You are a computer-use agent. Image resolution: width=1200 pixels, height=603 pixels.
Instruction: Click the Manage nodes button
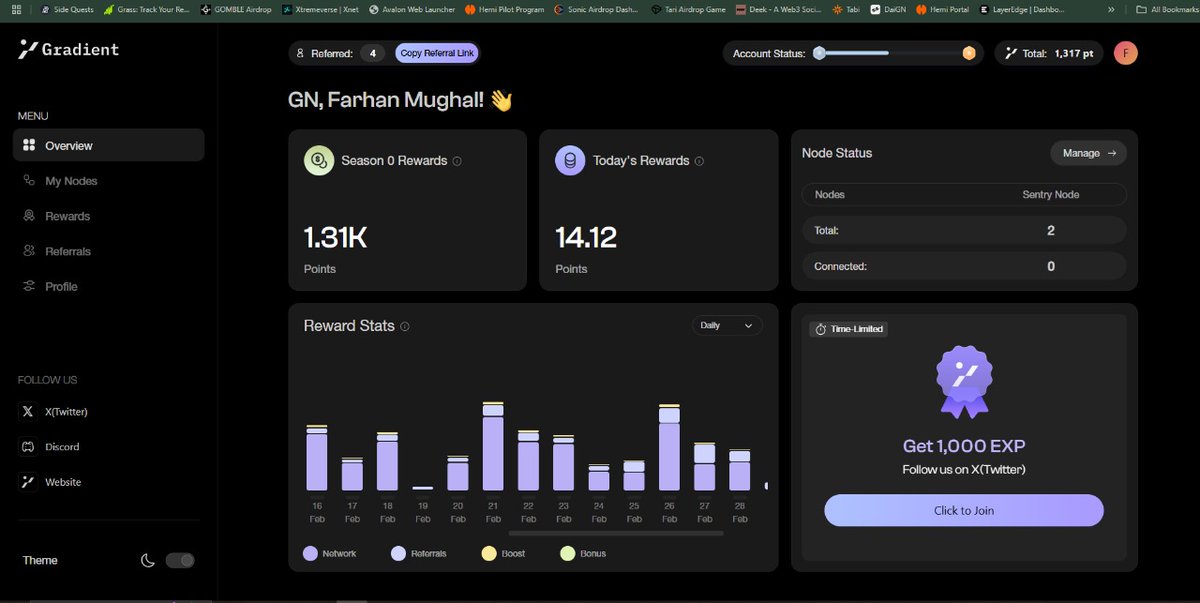1088,153
